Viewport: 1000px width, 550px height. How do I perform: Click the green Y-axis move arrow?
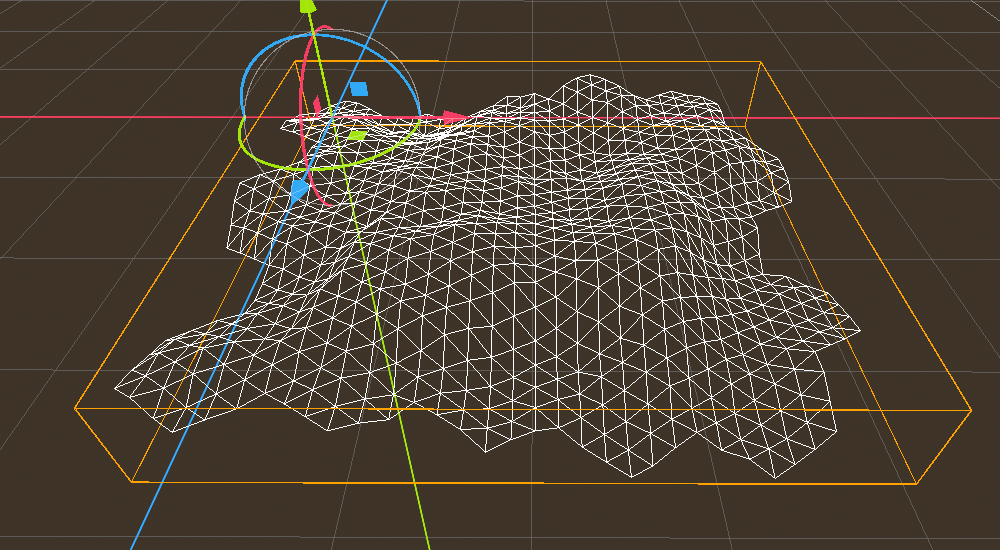(307, 6)
